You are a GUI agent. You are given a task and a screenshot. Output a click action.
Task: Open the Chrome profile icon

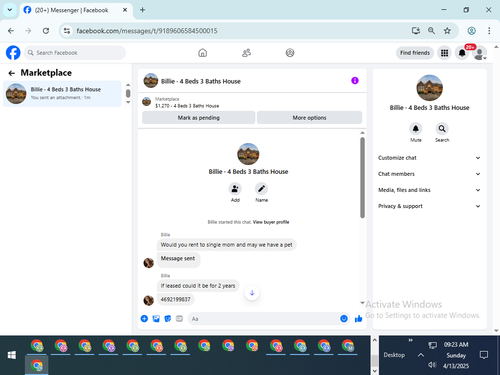tap(471, 31)
